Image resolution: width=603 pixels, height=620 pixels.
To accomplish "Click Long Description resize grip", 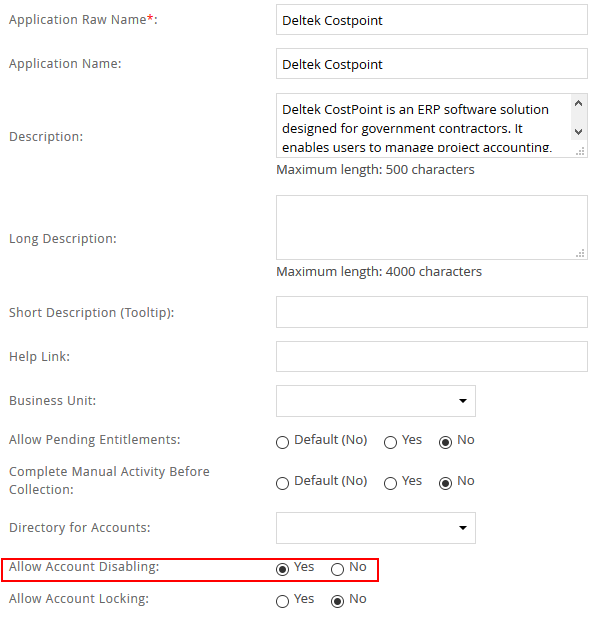I will tap(580, 253).
